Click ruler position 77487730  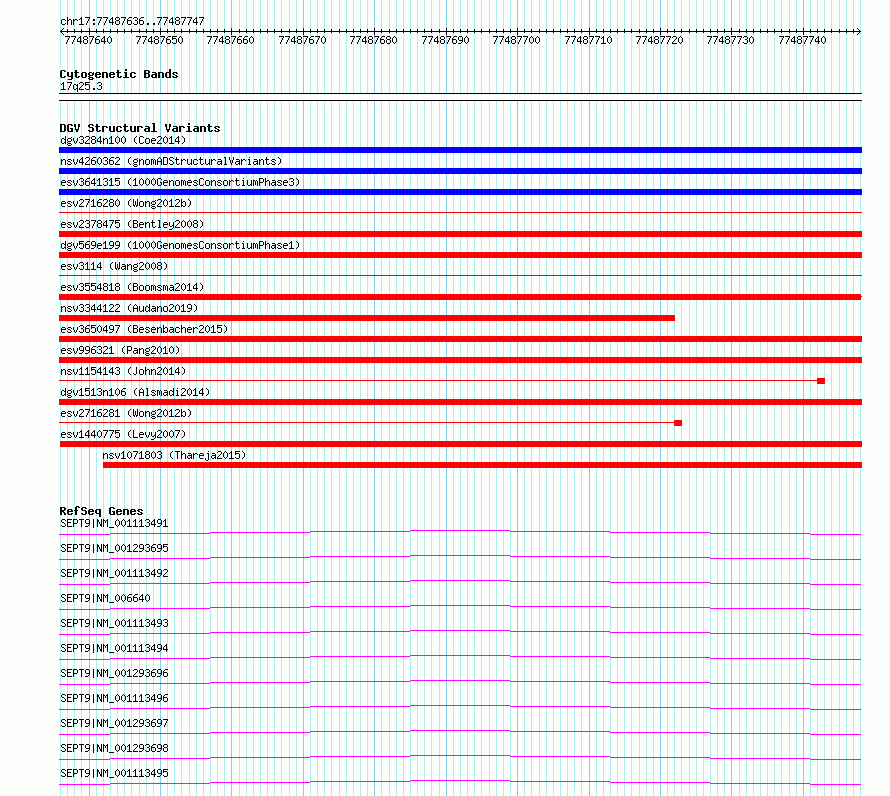(731, 40)
